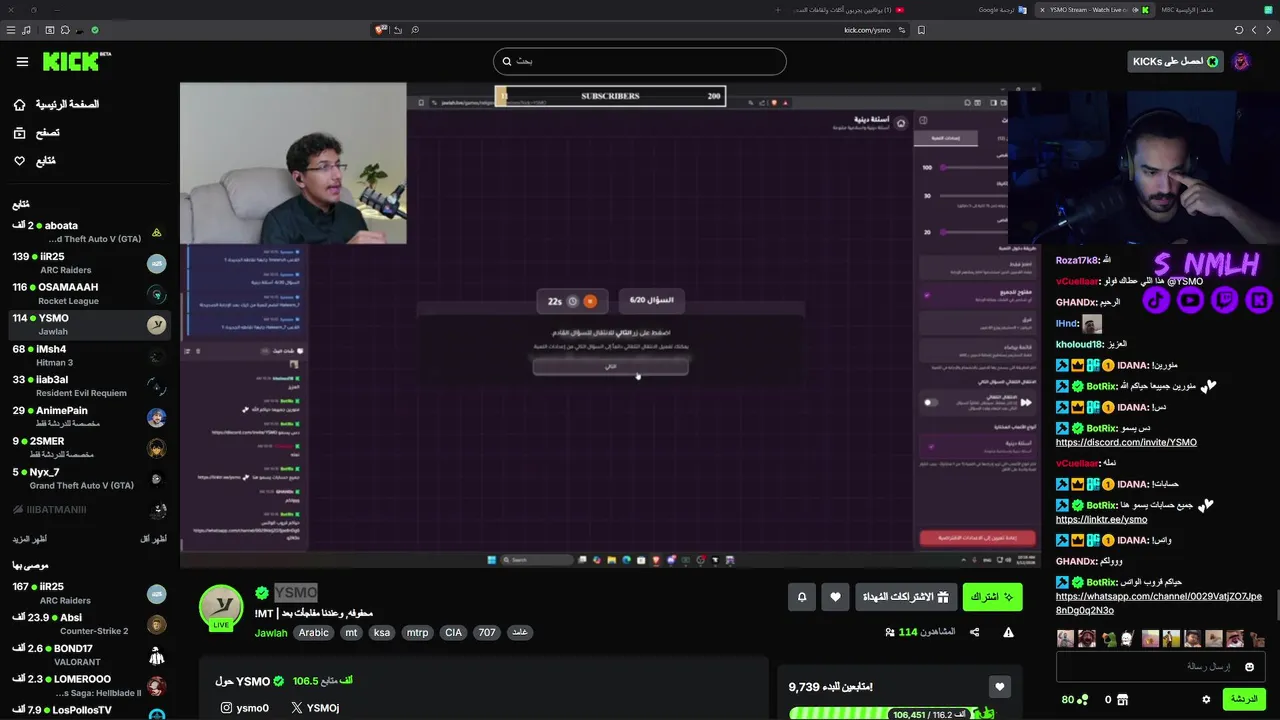Open Nyx_7 Grand Theft Auto V channel
This screenshot has height=720, width=1280.
point(89,479)
